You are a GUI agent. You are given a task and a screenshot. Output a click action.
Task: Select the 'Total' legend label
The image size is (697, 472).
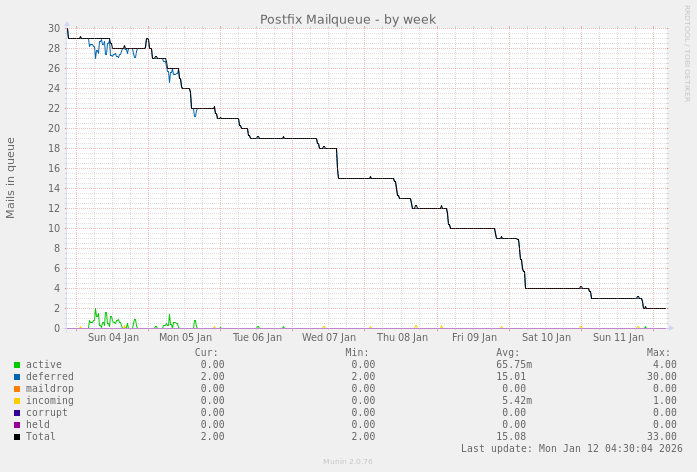[40, 436]
